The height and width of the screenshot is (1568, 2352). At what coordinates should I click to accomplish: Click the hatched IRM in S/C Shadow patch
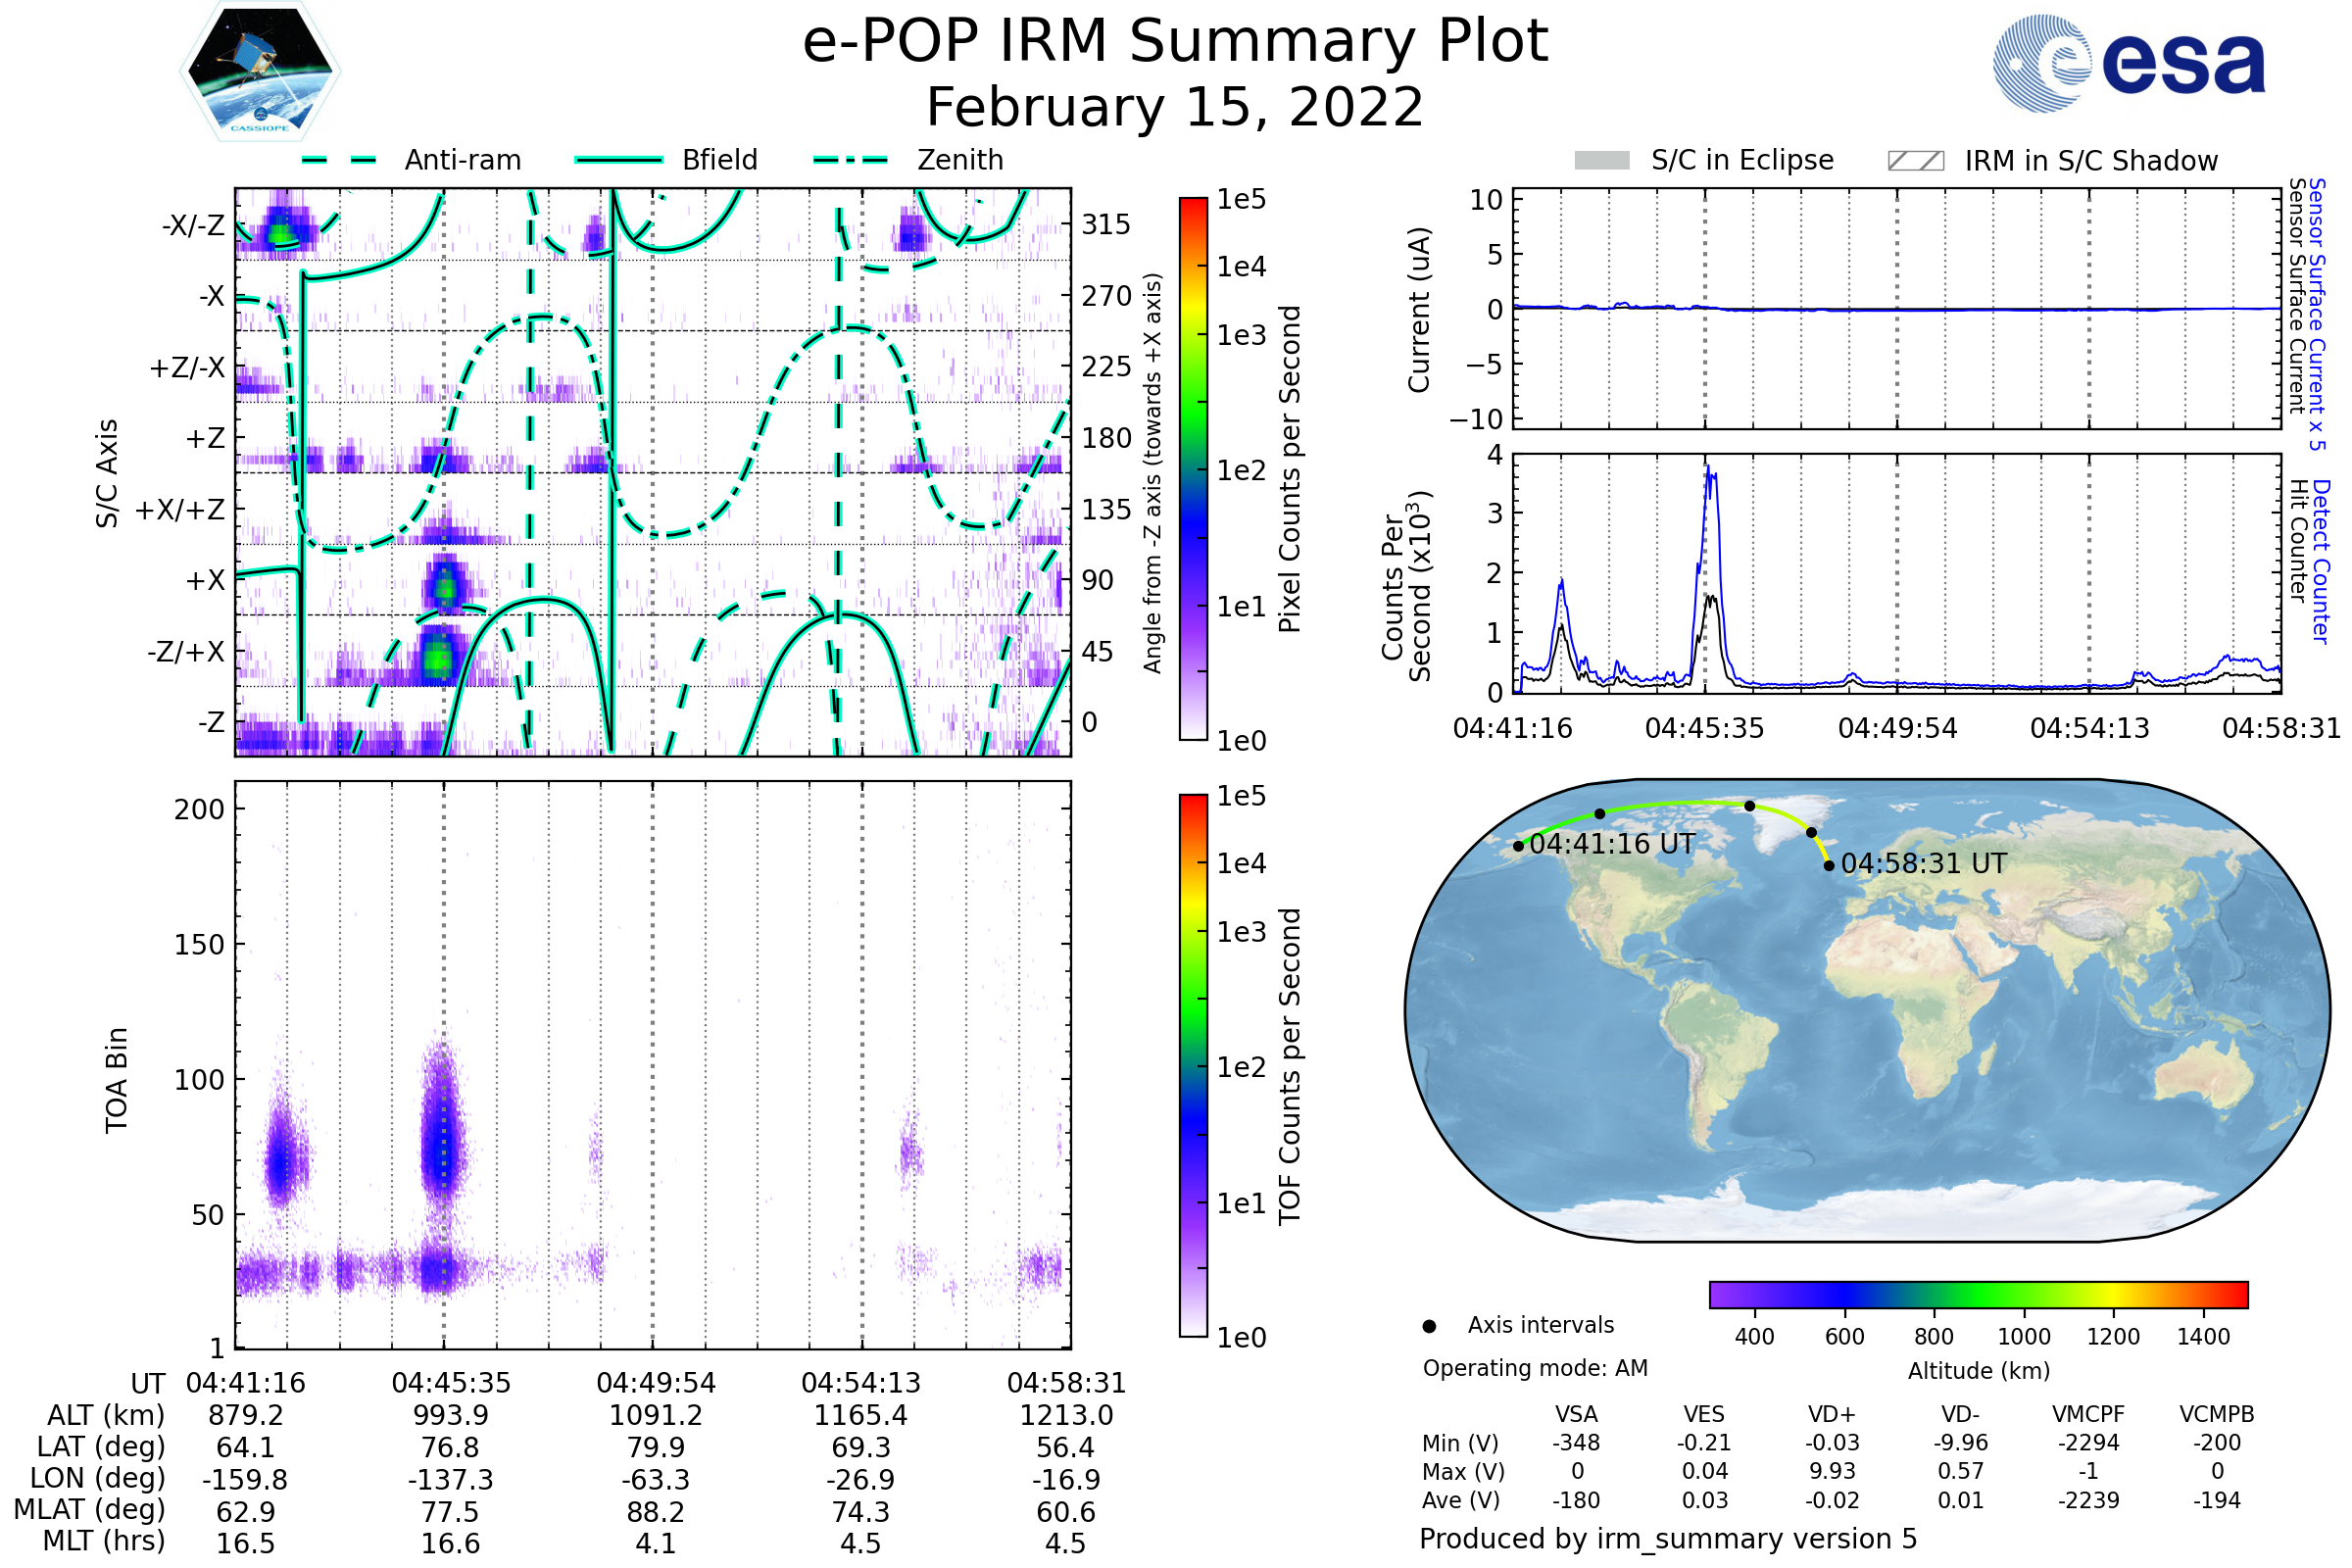tap(1915, 161)
